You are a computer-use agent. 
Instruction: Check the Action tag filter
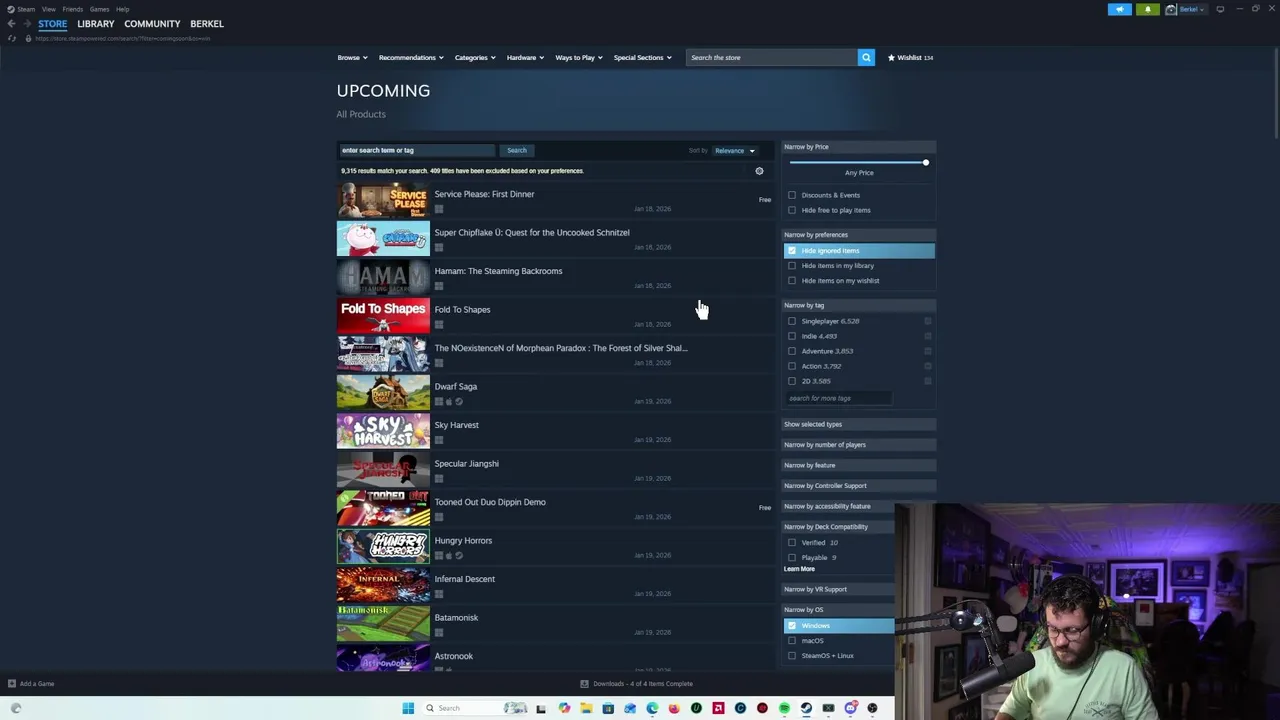coord(792,366)
